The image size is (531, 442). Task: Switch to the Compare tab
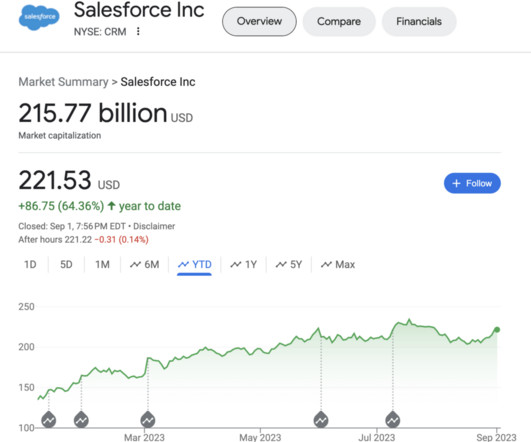339,21
